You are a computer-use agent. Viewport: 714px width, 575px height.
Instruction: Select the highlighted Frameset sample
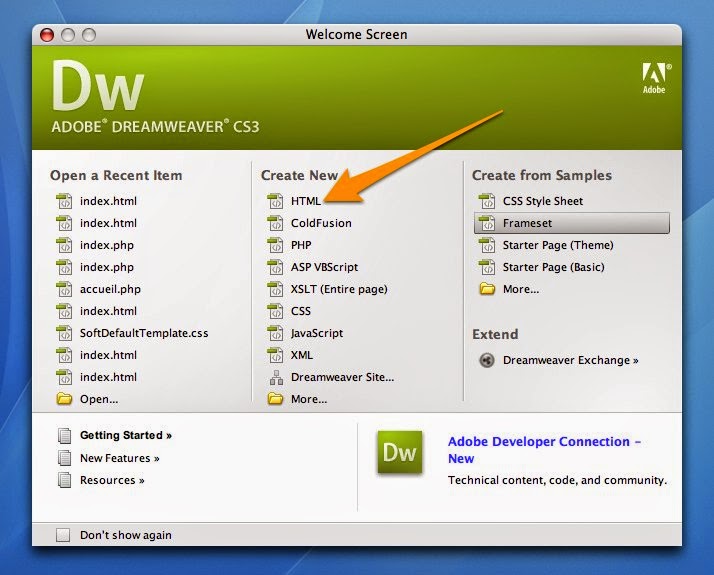[572, 223]
